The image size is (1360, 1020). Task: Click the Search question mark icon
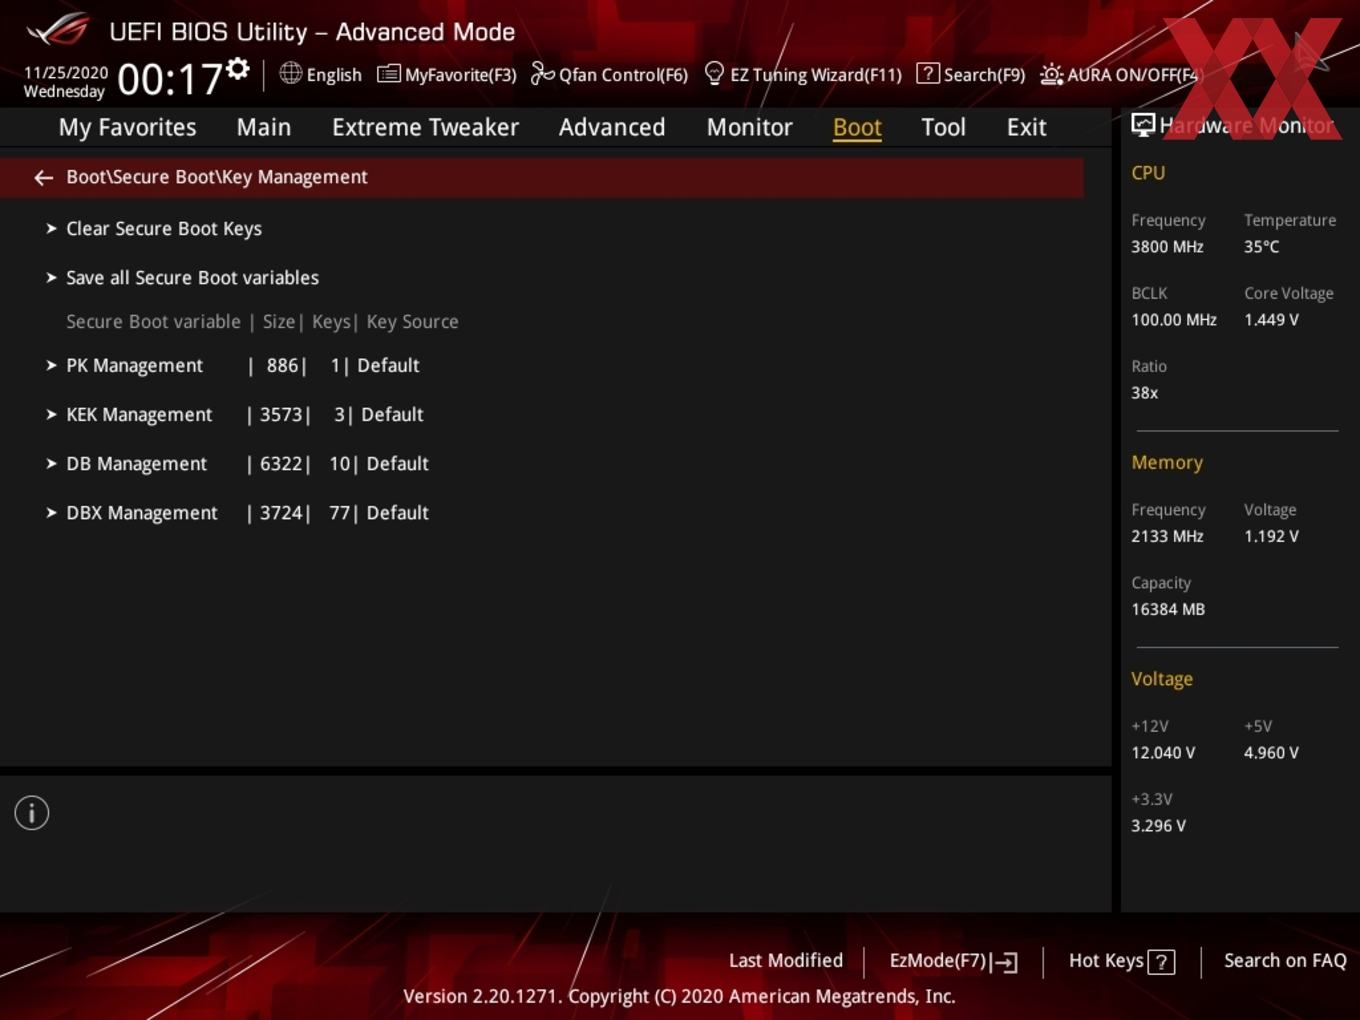point(928,73)
